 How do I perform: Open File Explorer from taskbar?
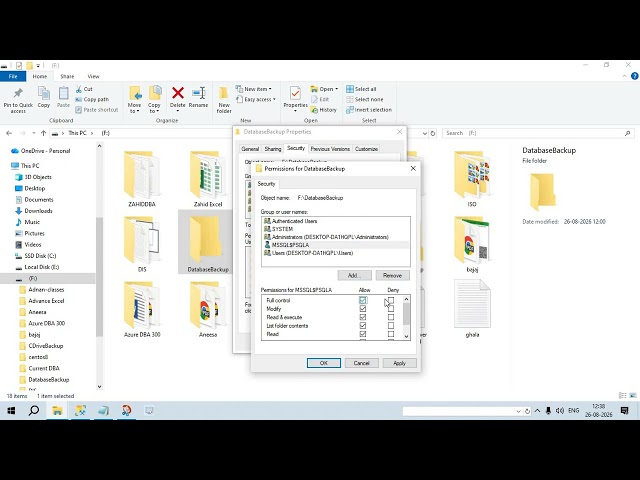pos(57,411)
